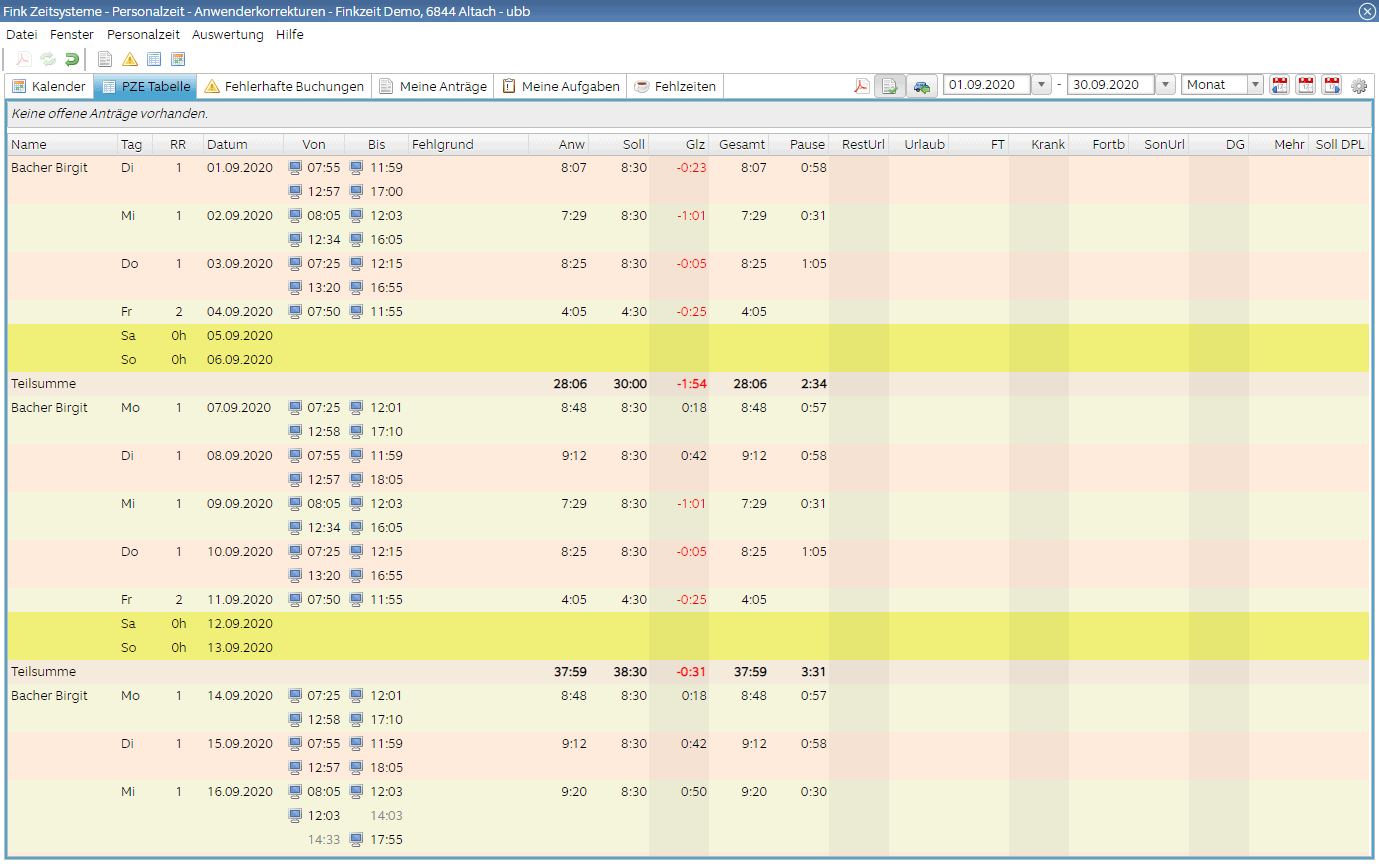Image resolution: width=1379 pixels, height=864 pixels.
Task: Click the Pause column header
Action: coord(798,145)
